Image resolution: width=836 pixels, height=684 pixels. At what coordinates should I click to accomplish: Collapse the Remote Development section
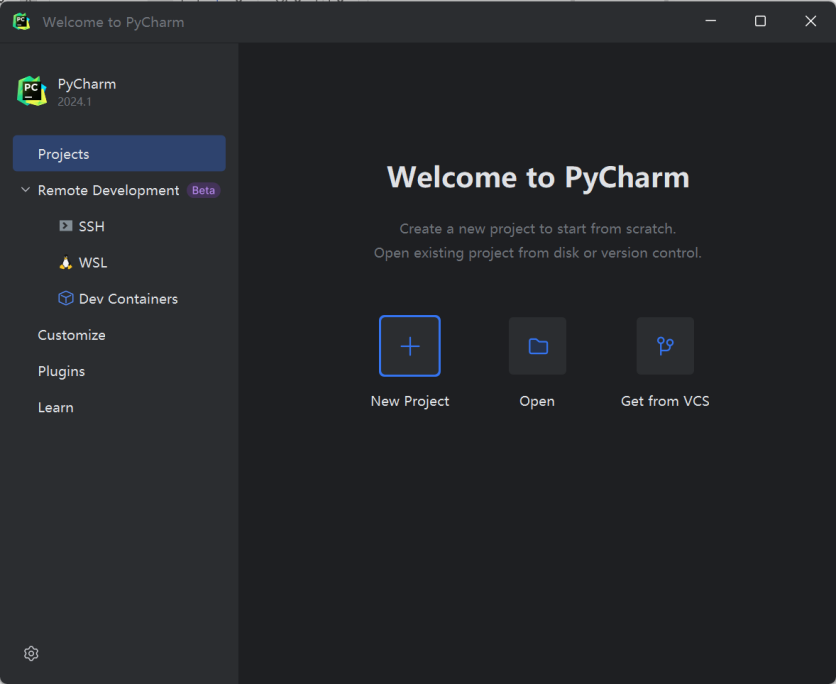click(x=25, y=190)
